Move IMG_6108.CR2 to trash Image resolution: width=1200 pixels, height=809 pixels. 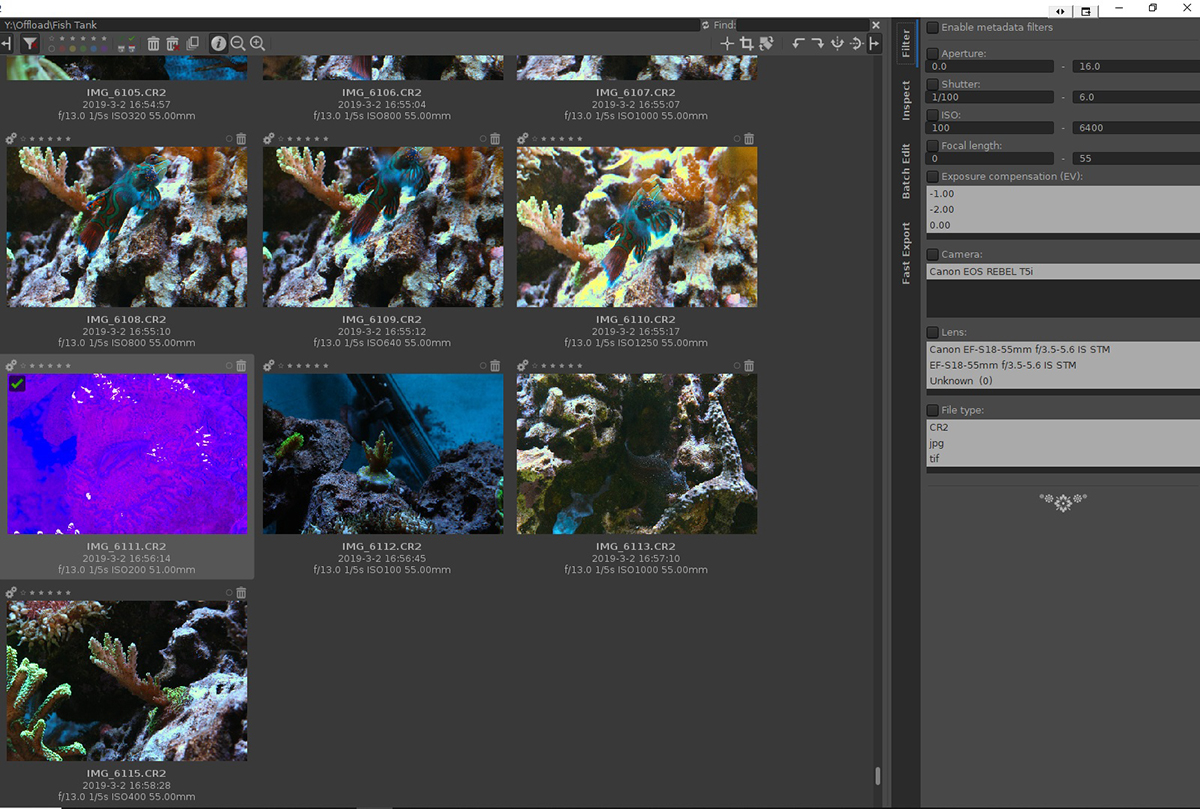coord(241,139)
